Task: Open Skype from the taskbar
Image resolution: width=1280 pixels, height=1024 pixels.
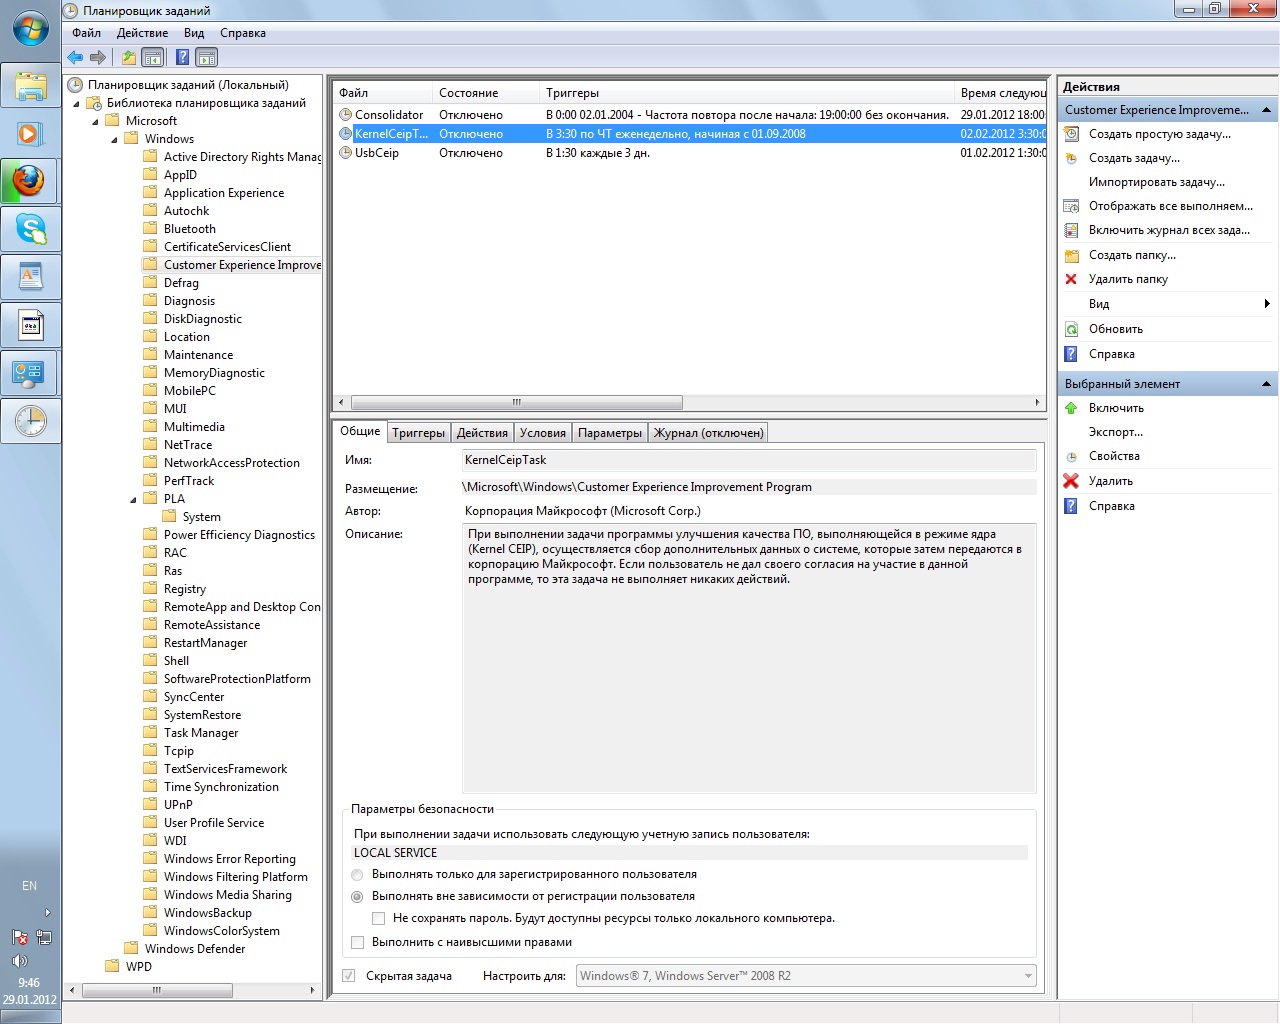Action: coord(30,229)
